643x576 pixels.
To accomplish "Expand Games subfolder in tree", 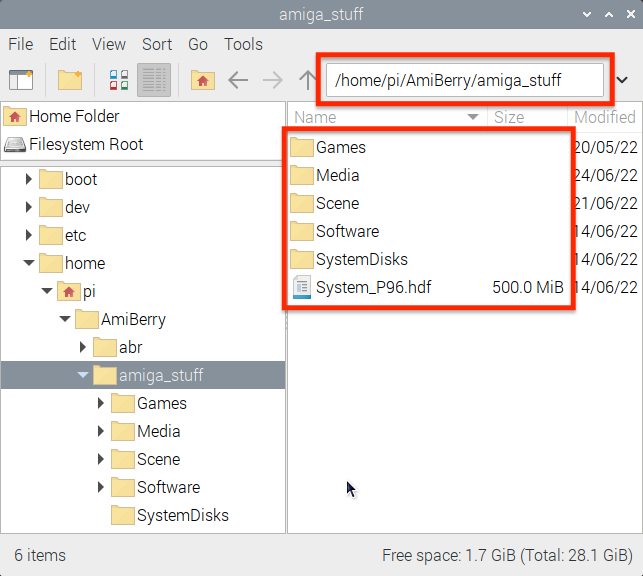I will click(x=100, y=403).
